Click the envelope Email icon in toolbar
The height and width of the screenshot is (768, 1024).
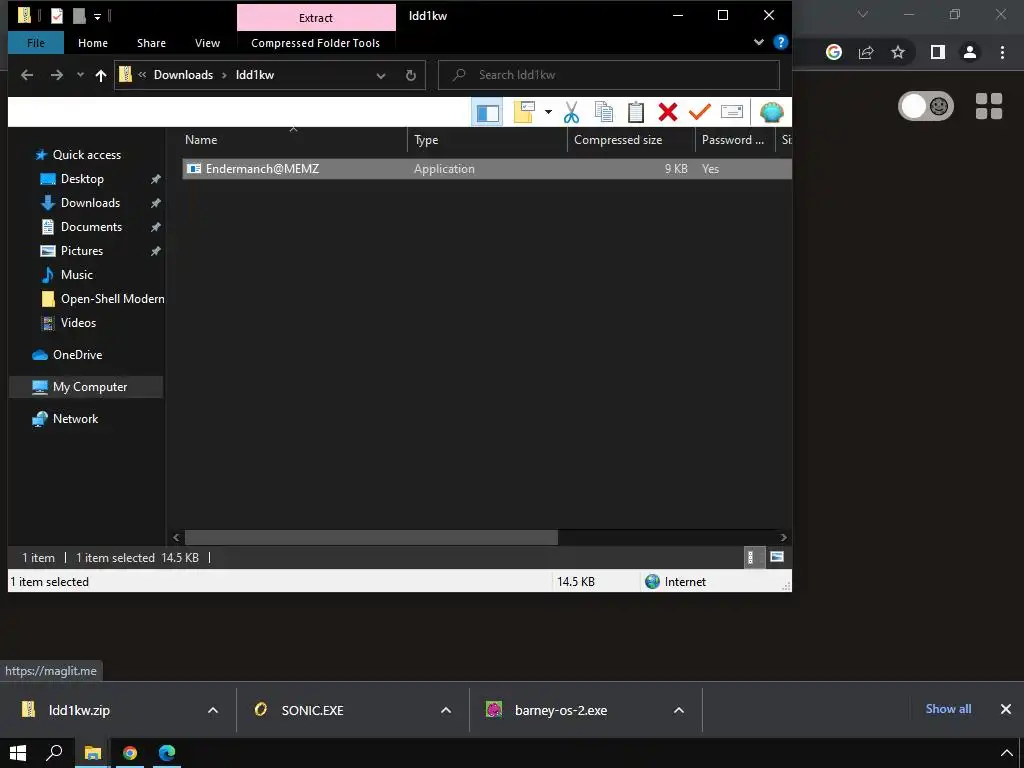tap(731, 112)
